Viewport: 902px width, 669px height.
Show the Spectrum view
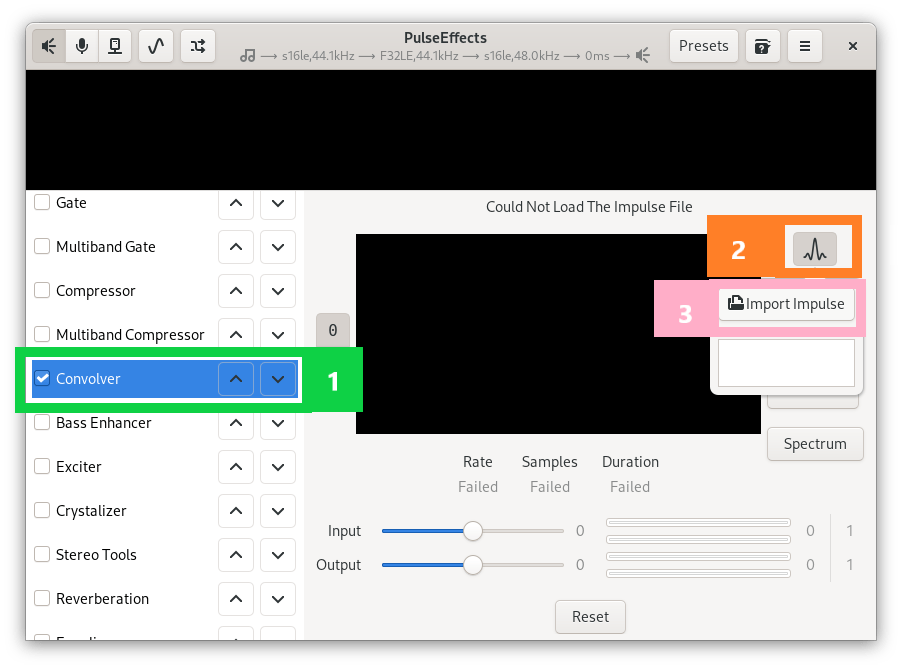point(815,444)
